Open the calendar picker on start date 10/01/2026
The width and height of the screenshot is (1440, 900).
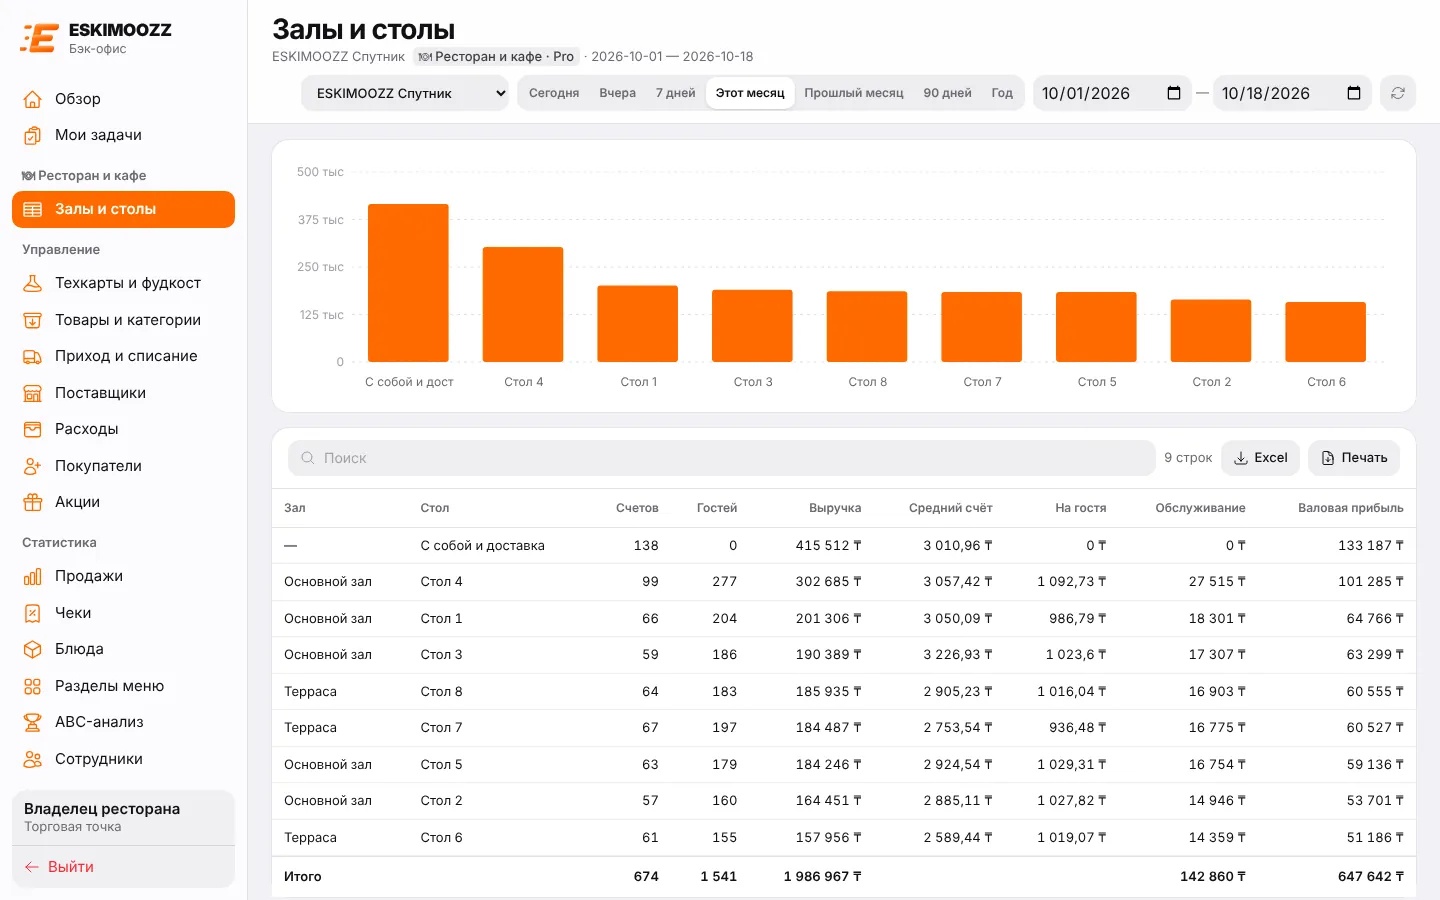click(1174, 93)
